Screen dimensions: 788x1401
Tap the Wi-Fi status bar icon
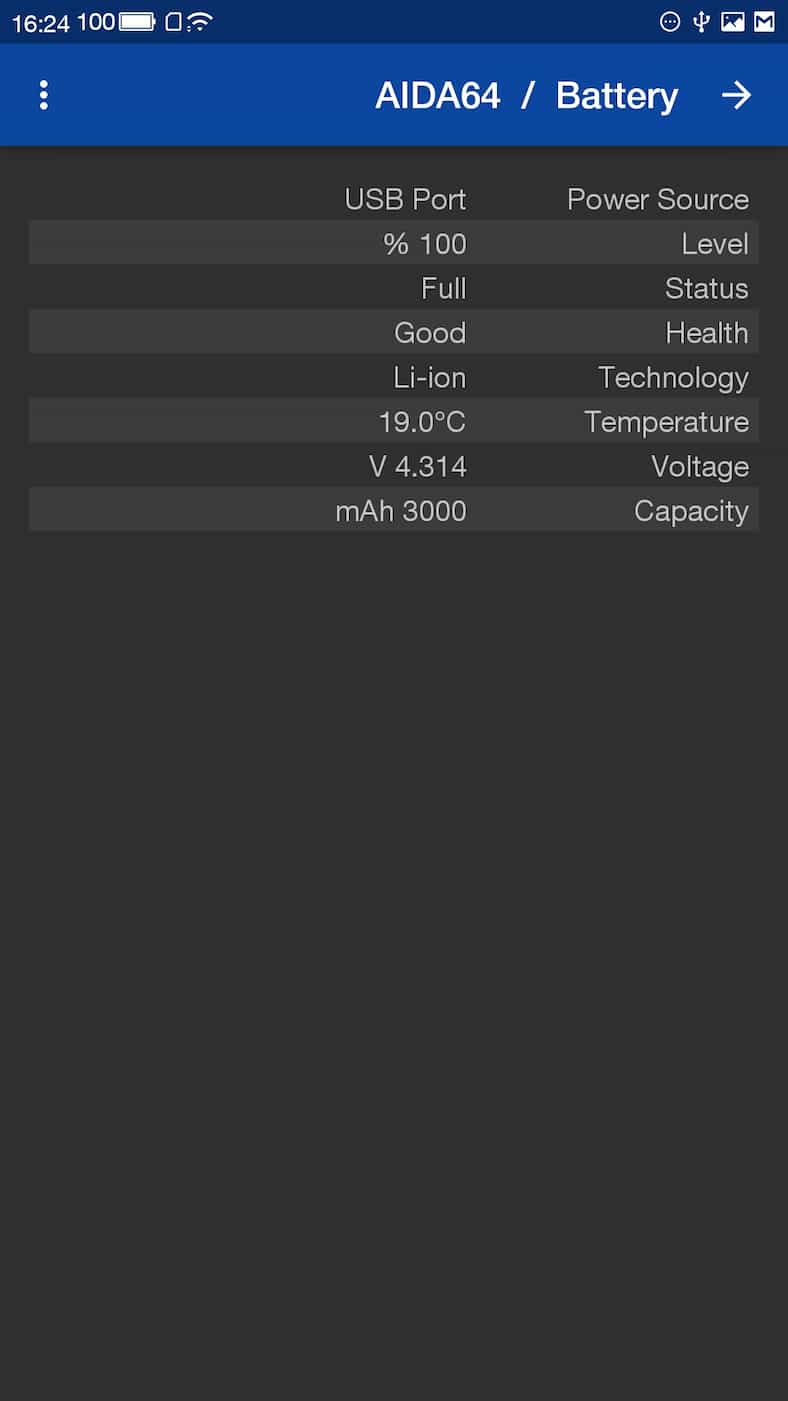click(200, 22)
